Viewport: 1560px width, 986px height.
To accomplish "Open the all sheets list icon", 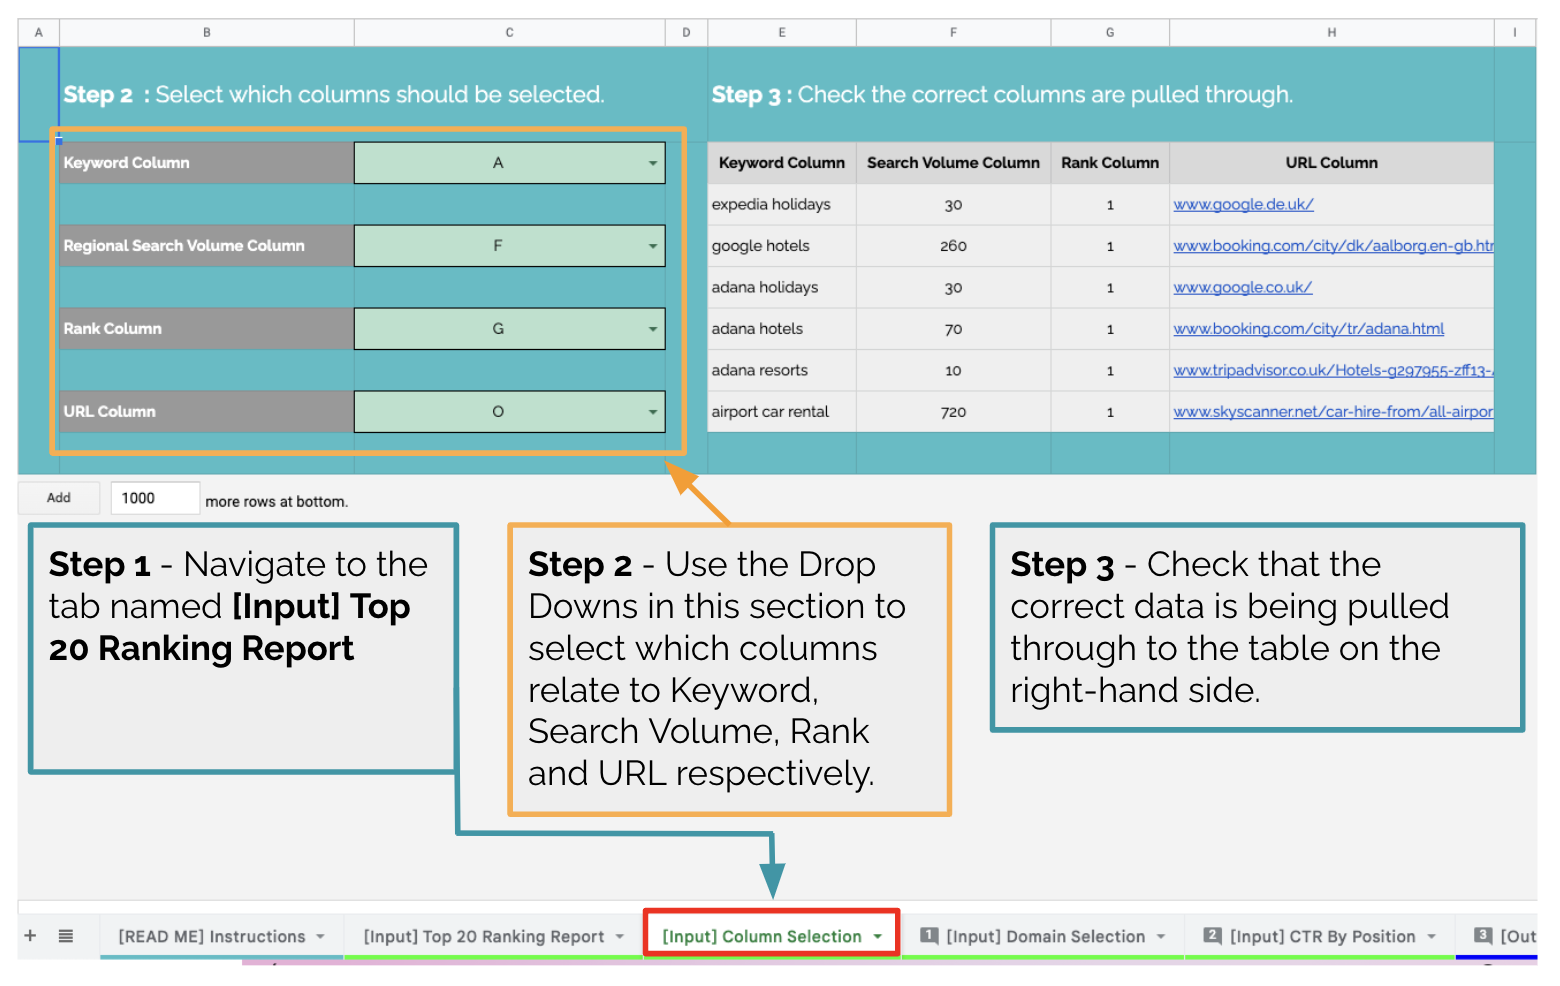I will pos(66,936).
